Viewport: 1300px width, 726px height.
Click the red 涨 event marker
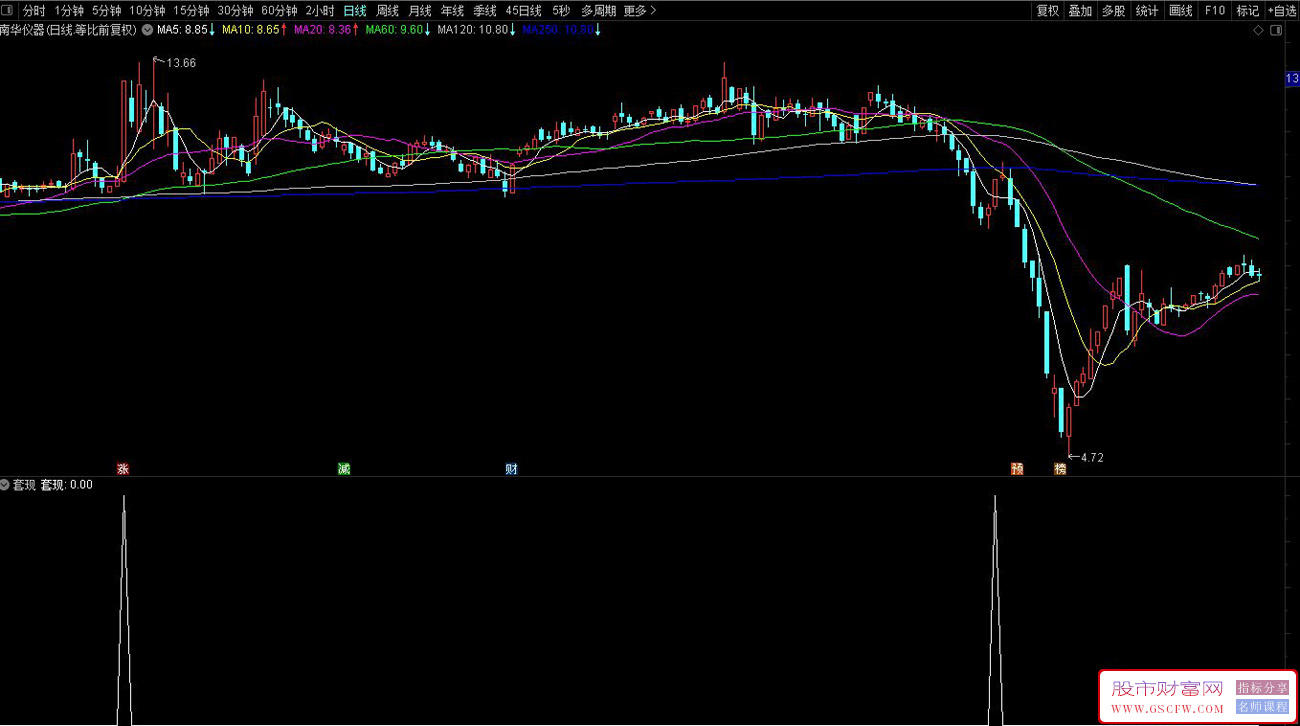tap(124, 468)
